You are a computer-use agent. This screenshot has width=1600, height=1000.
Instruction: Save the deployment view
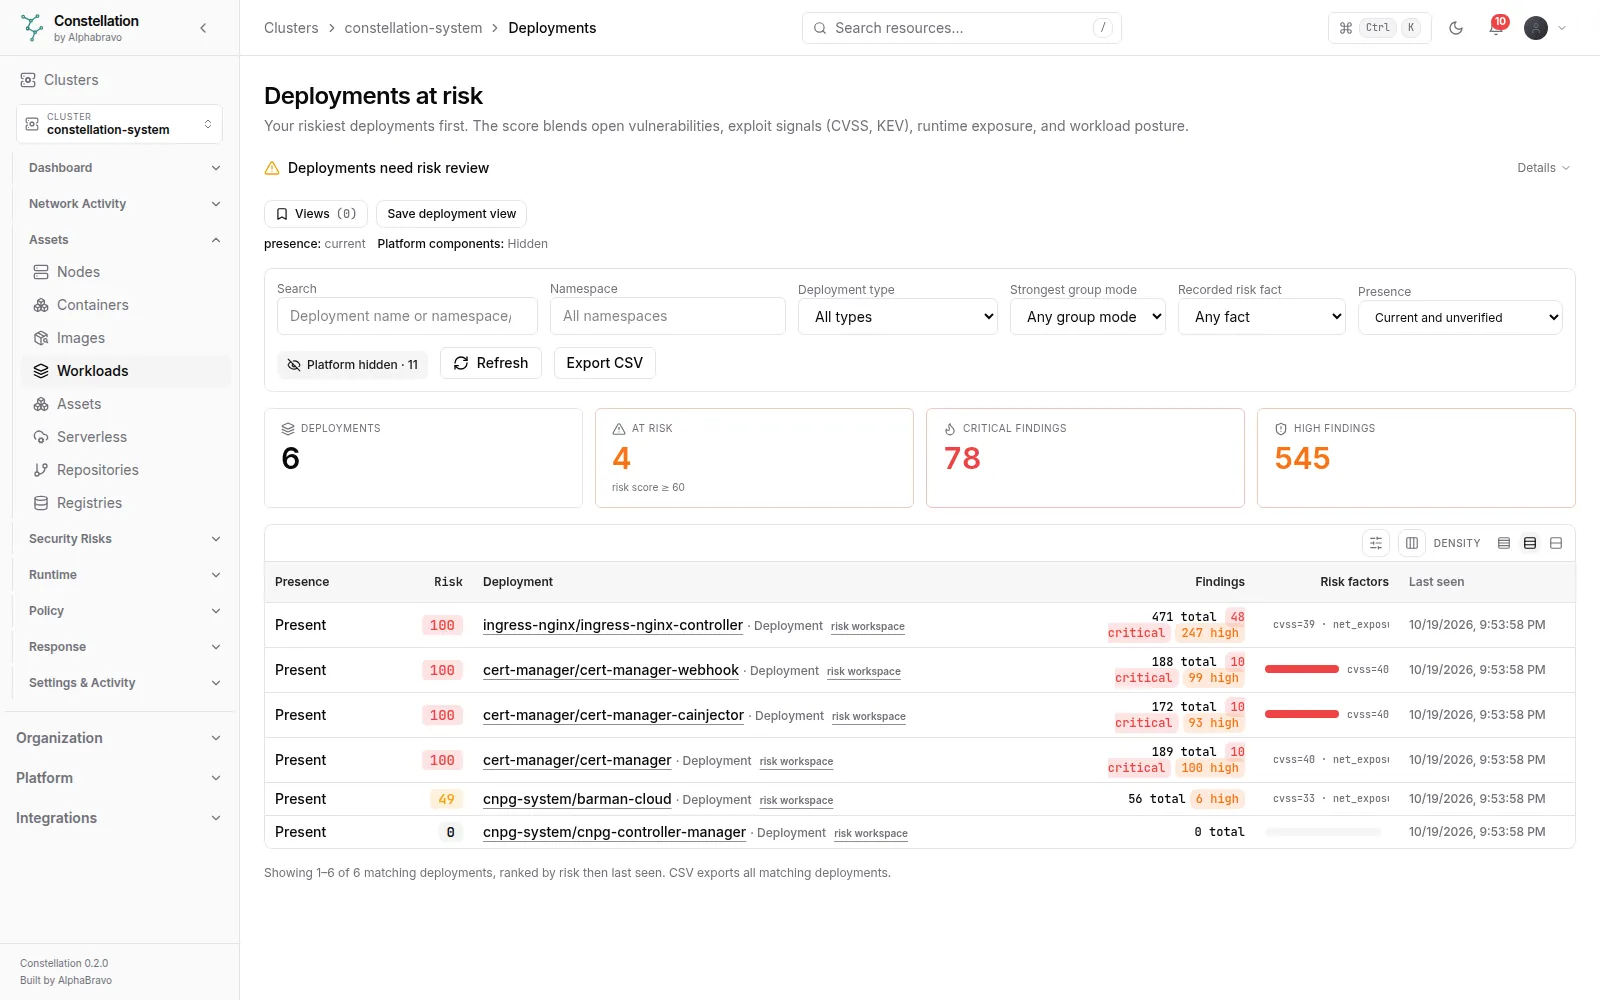pyautogui.click(x=452, y=214)
